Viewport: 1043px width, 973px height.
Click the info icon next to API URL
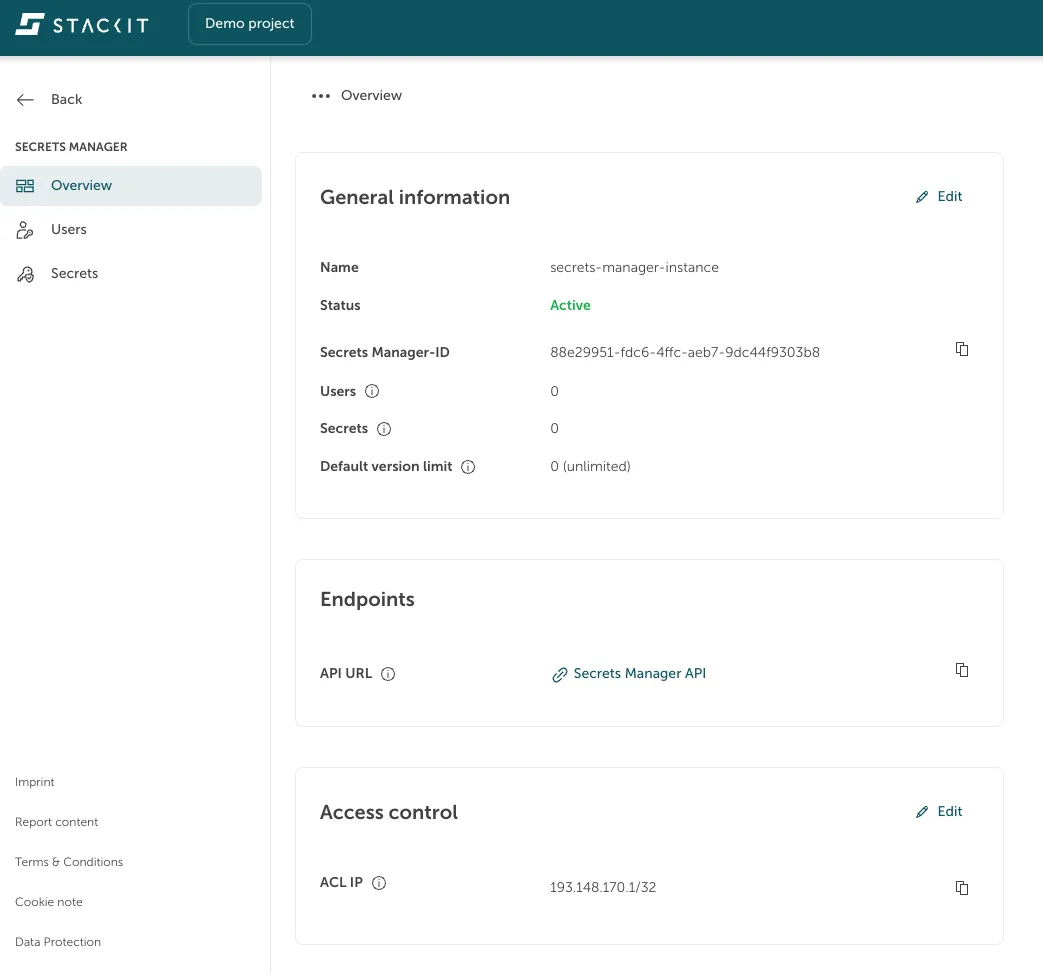[x=387, y=673]
